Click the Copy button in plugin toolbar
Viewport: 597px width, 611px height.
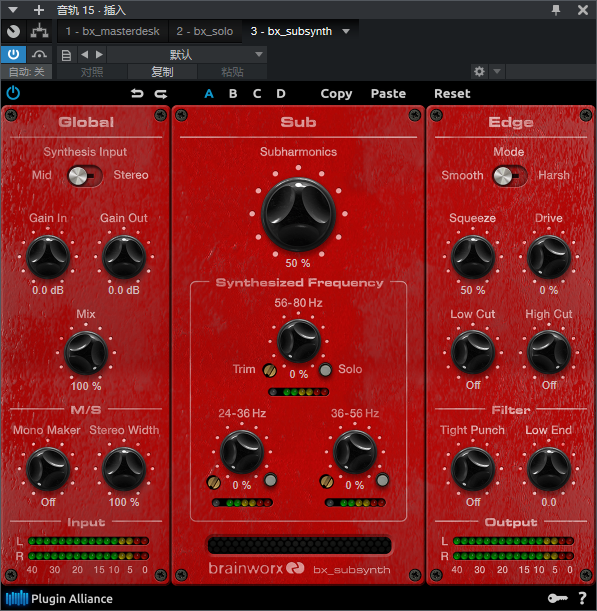[x=336, y=94]
